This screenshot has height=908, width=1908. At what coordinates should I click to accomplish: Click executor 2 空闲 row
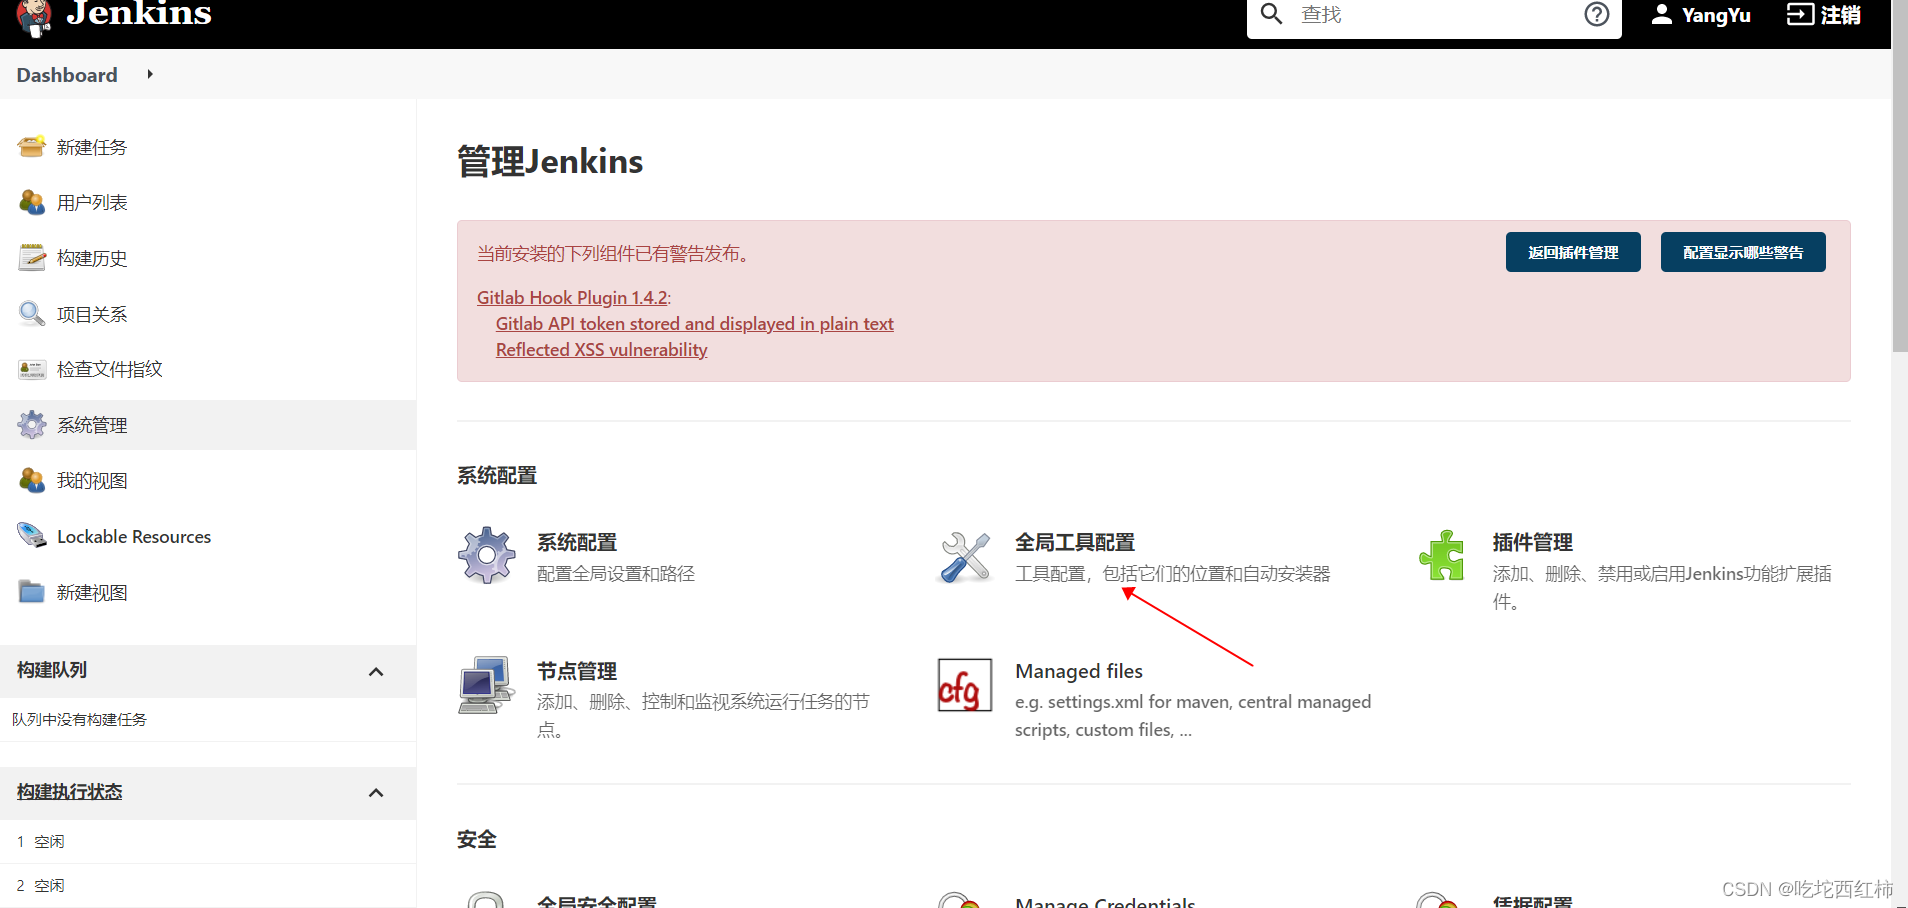point(208,885)
